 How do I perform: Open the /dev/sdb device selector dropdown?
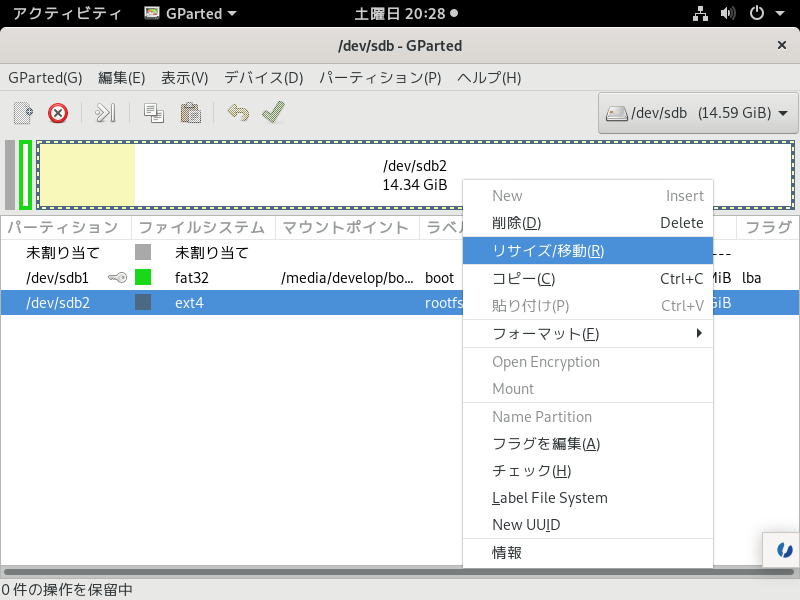click(x=698, y=113)
